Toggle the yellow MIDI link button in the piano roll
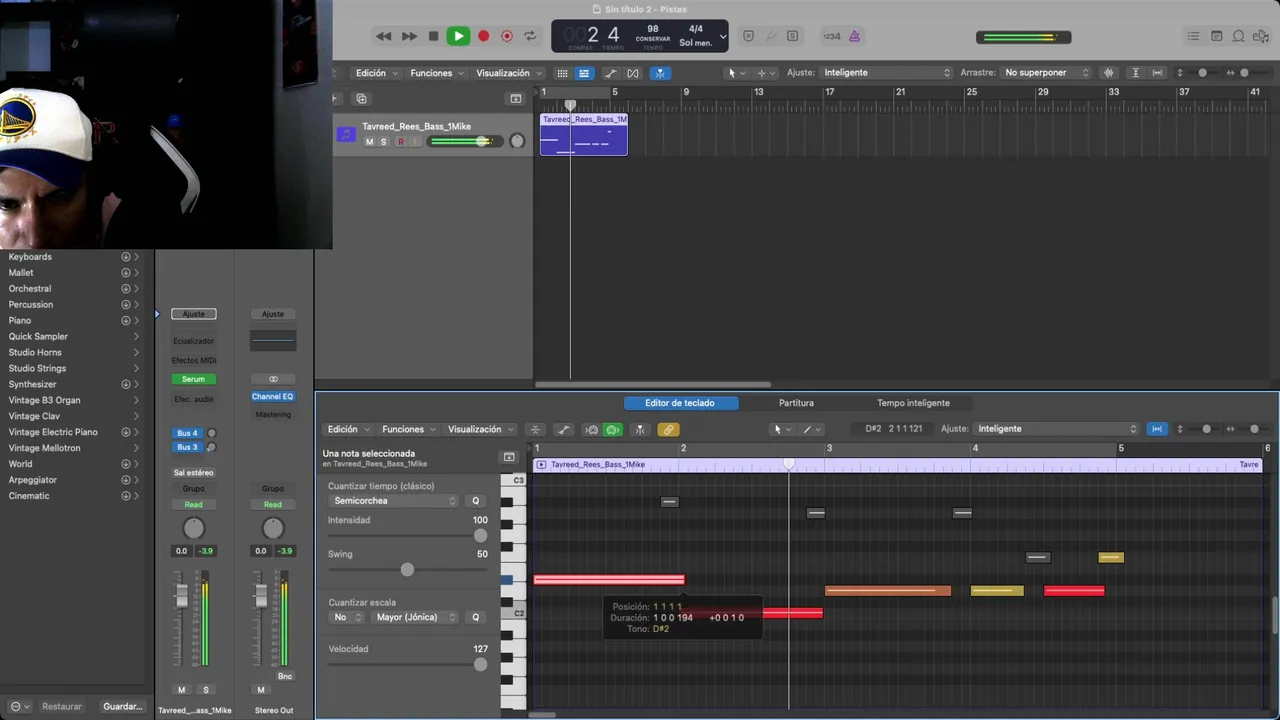 click(x=668, y=430)
